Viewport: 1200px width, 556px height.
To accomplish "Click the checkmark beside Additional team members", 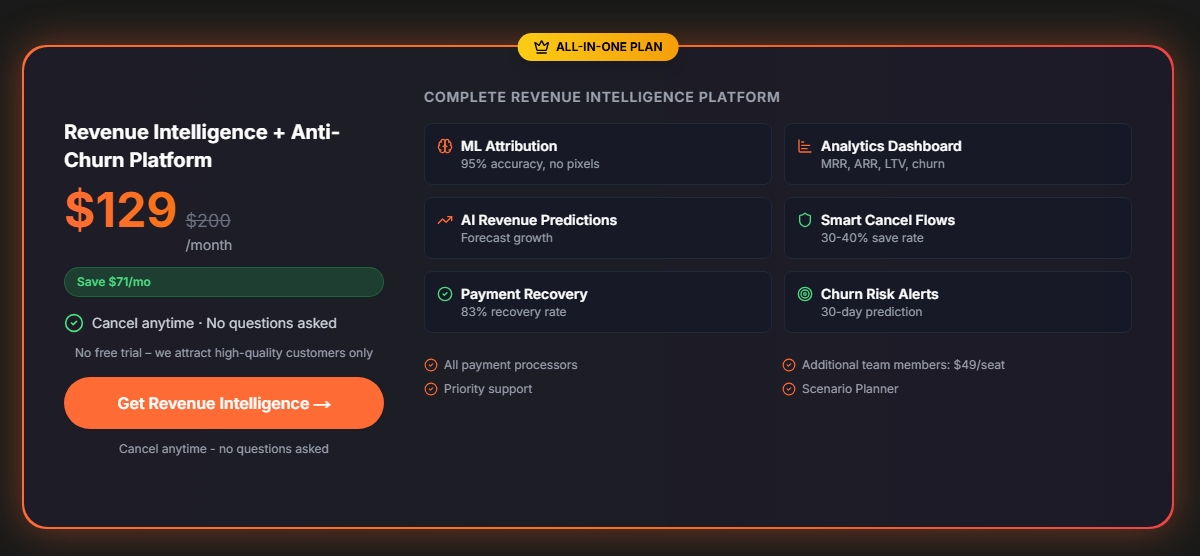I will (x=789, y=365).
